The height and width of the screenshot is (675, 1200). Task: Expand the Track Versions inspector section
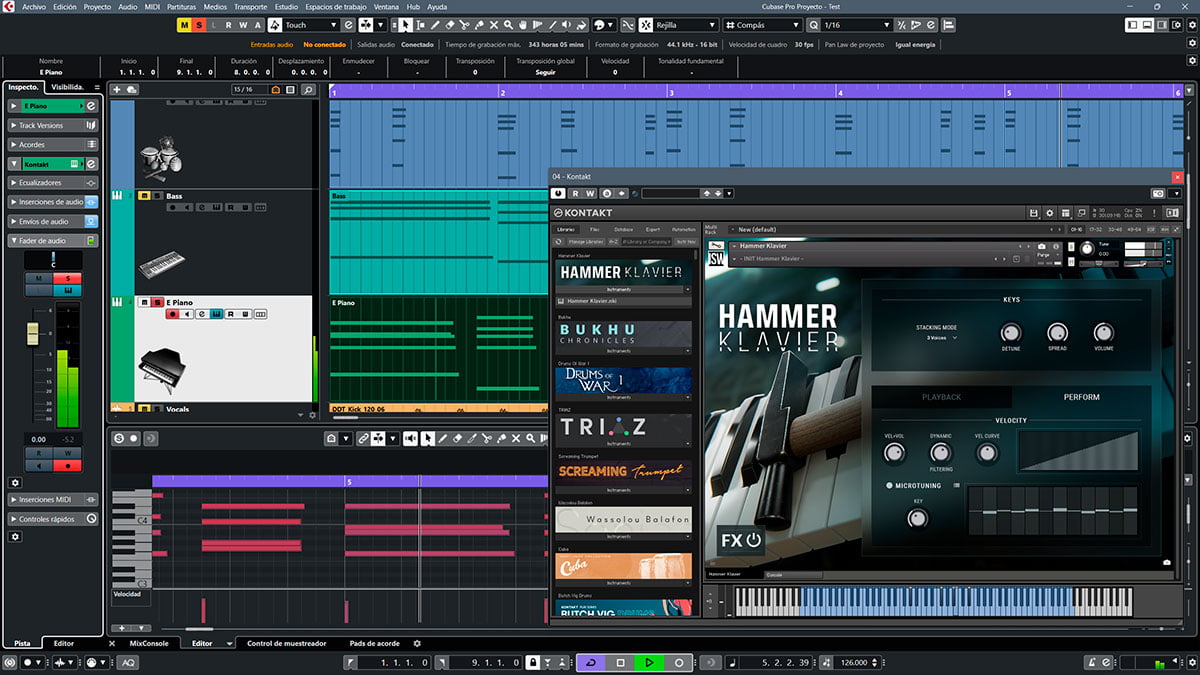click(x=53, y=125)
